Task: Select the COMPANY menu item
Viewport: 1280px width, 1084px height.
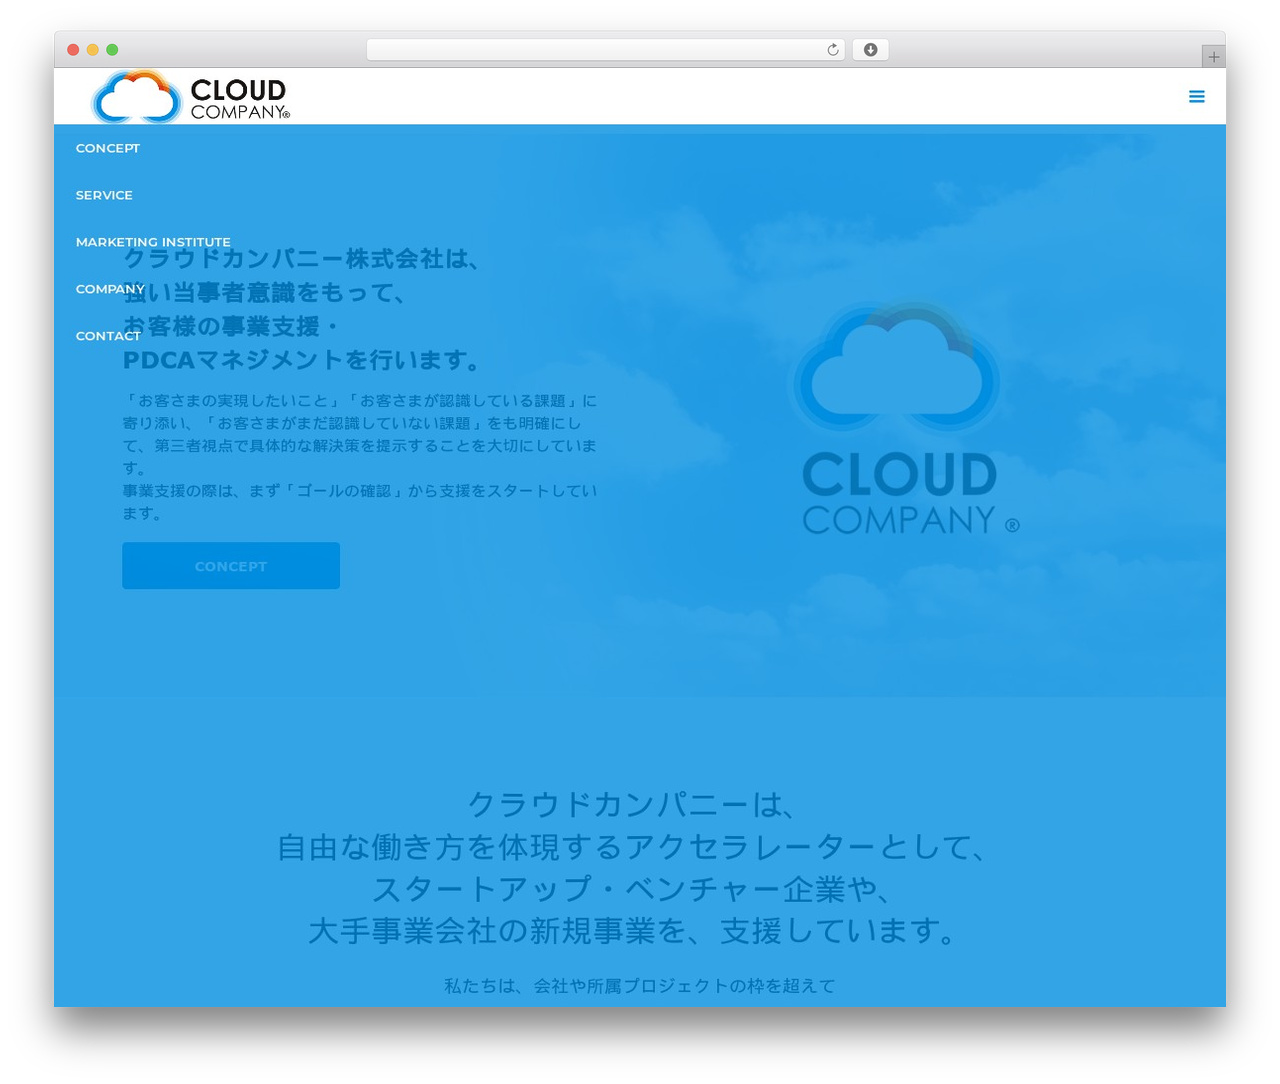Action: tap(110, 289)
